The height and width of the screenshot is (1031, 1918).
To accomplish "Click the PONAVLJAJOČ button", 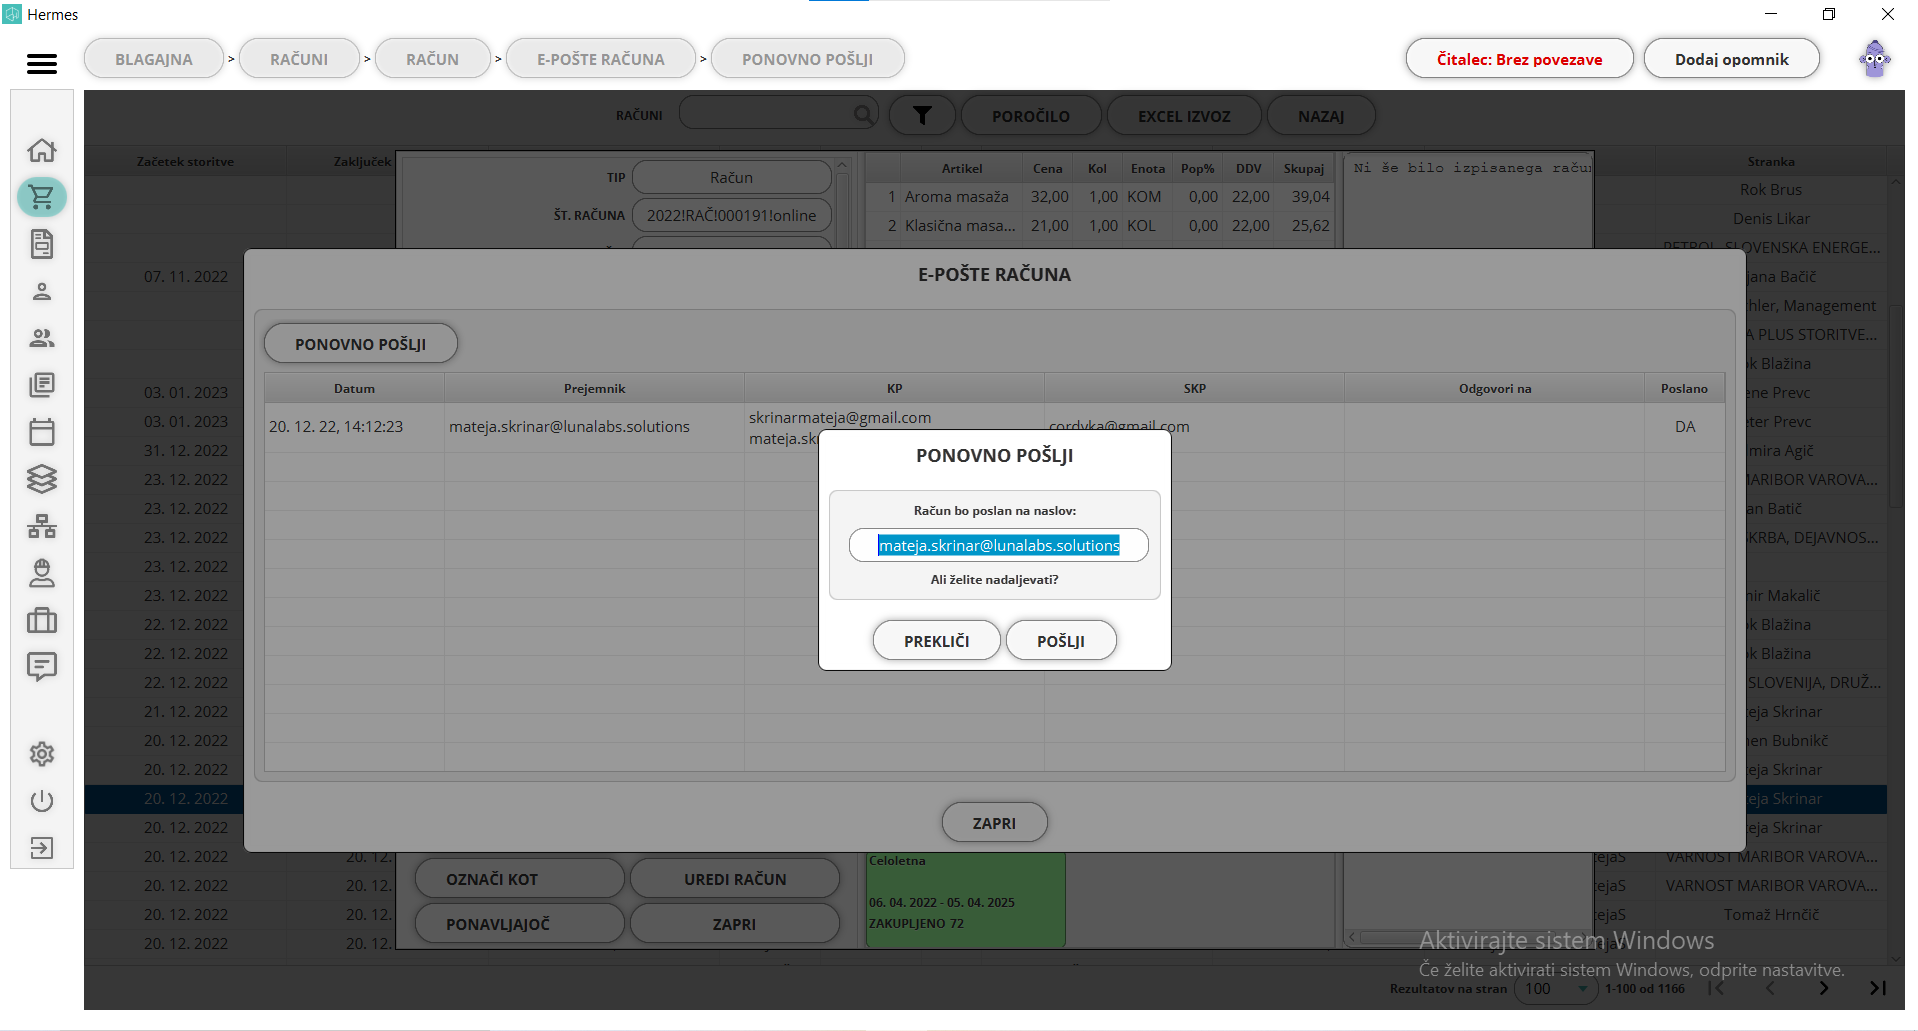I will point(520,924).
